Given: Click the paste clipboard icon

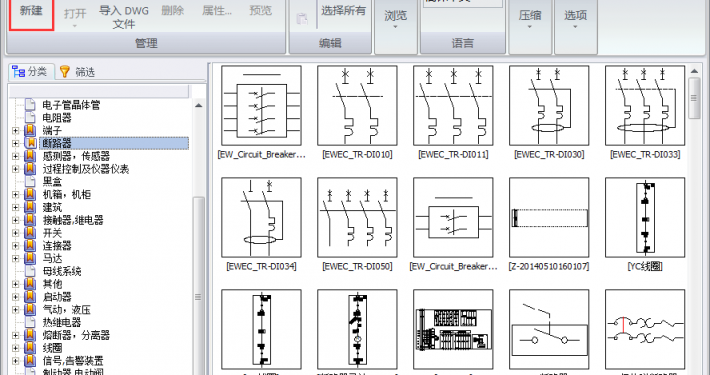Looking at the screenshot, I should pyautogui.click(x=302, y=19).
